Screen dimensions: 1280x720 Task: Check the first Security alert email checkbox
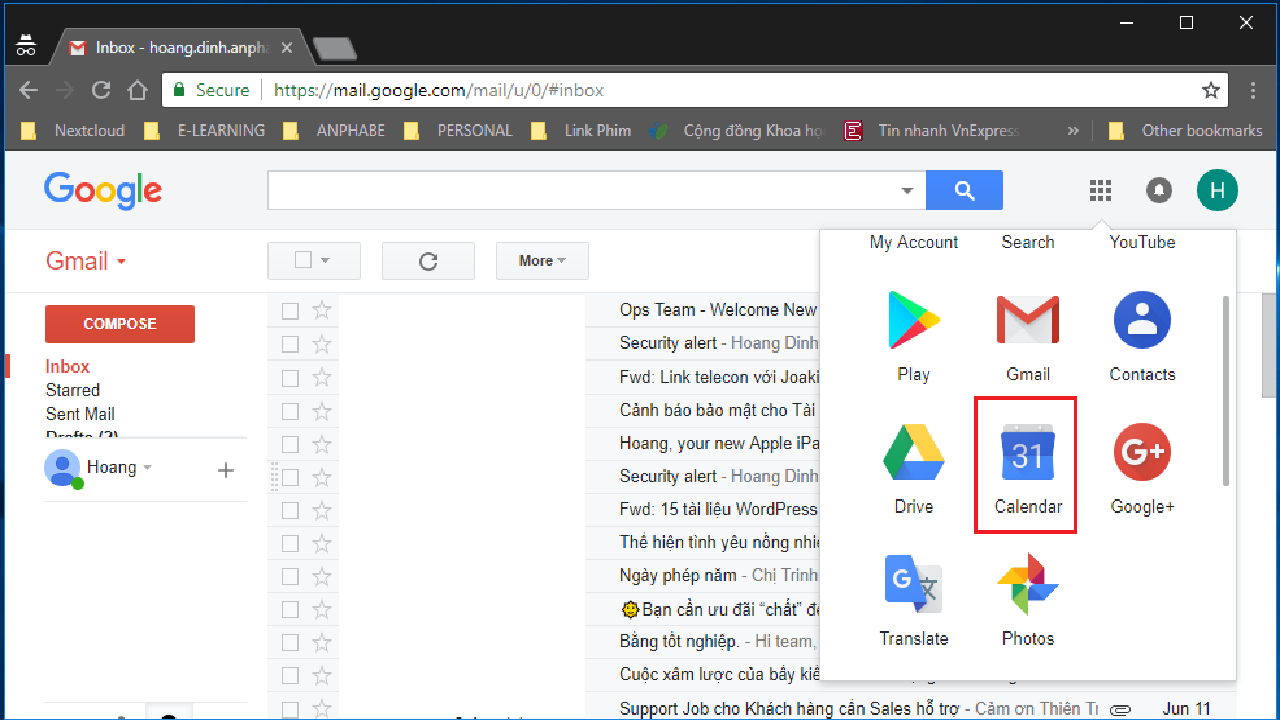290,344
